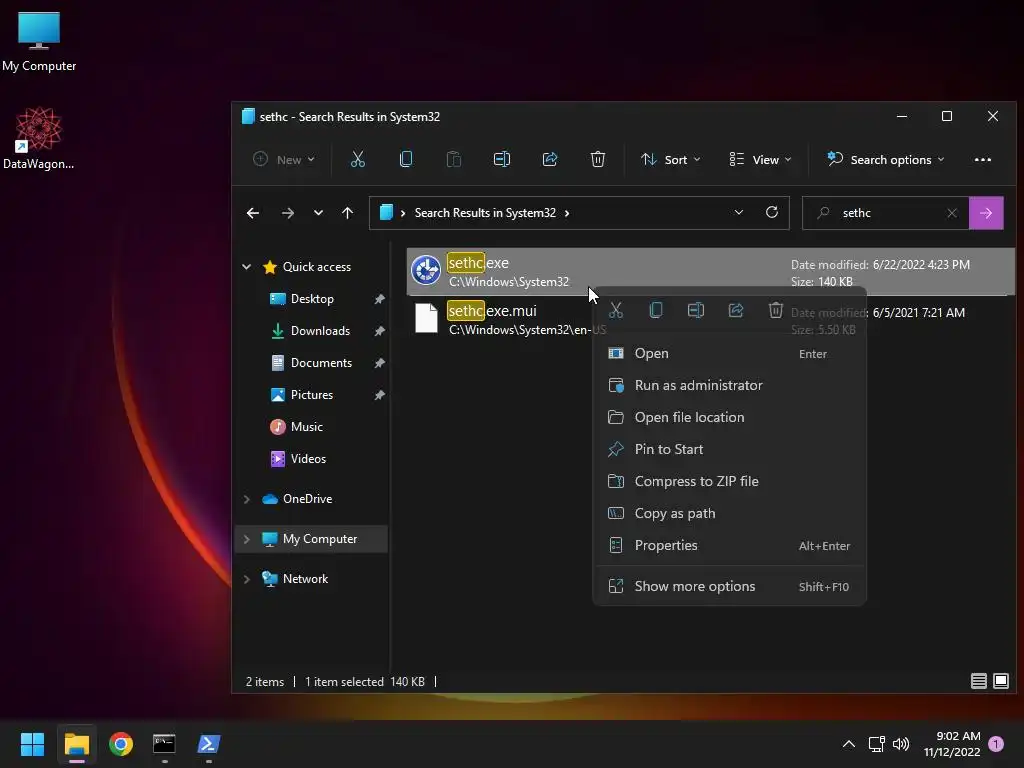This screenshot has width=1024, height=768.
Task: Open the PowerShell taskbar icon
Action: click(208, 744)
